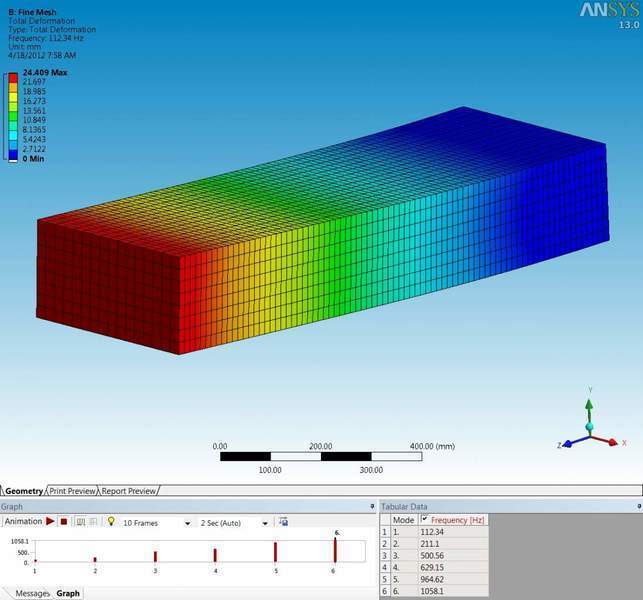Screen dimensions: 643x600
Task: Select frequency cell 211.1
Action: (x=453, y=544)
